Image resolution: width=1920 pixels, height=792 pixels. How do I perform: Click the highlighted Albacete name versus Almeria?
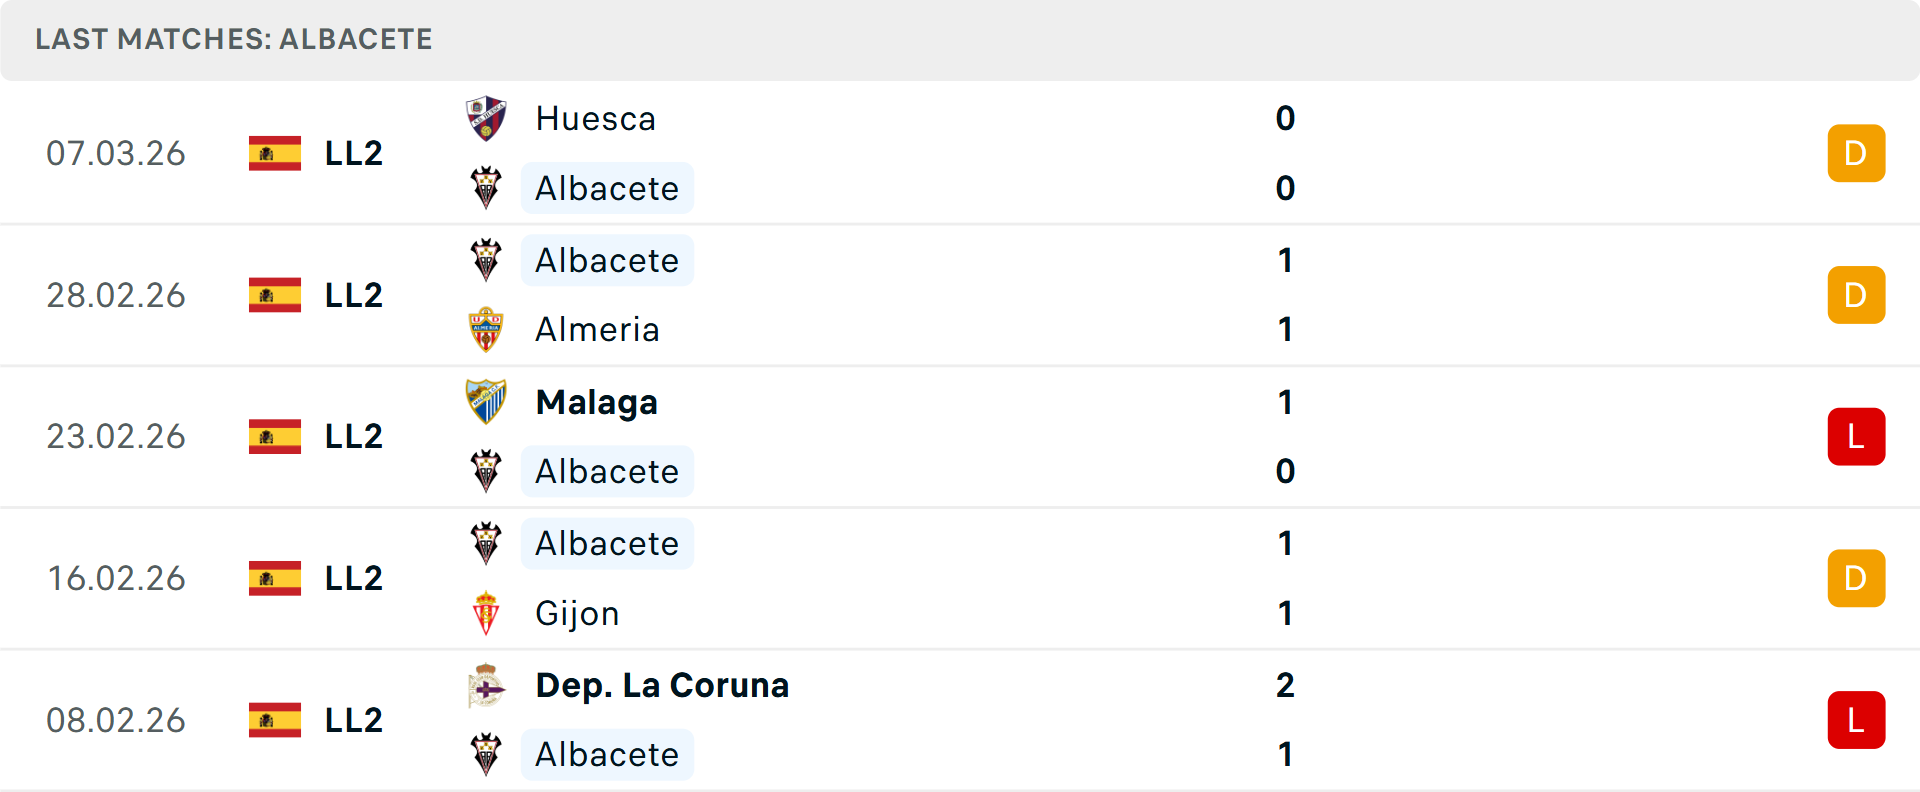click(607, 260)
